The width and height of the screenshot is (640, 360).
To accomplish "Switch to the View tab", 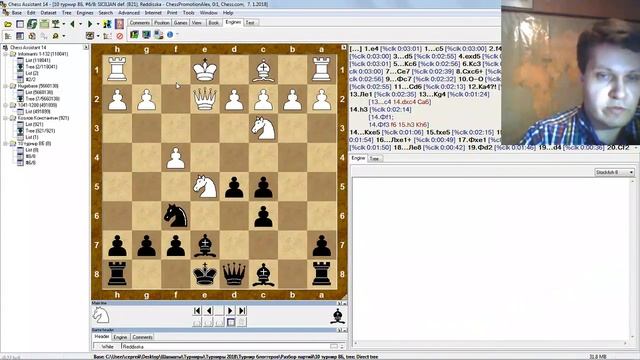I will pos(197,23).
